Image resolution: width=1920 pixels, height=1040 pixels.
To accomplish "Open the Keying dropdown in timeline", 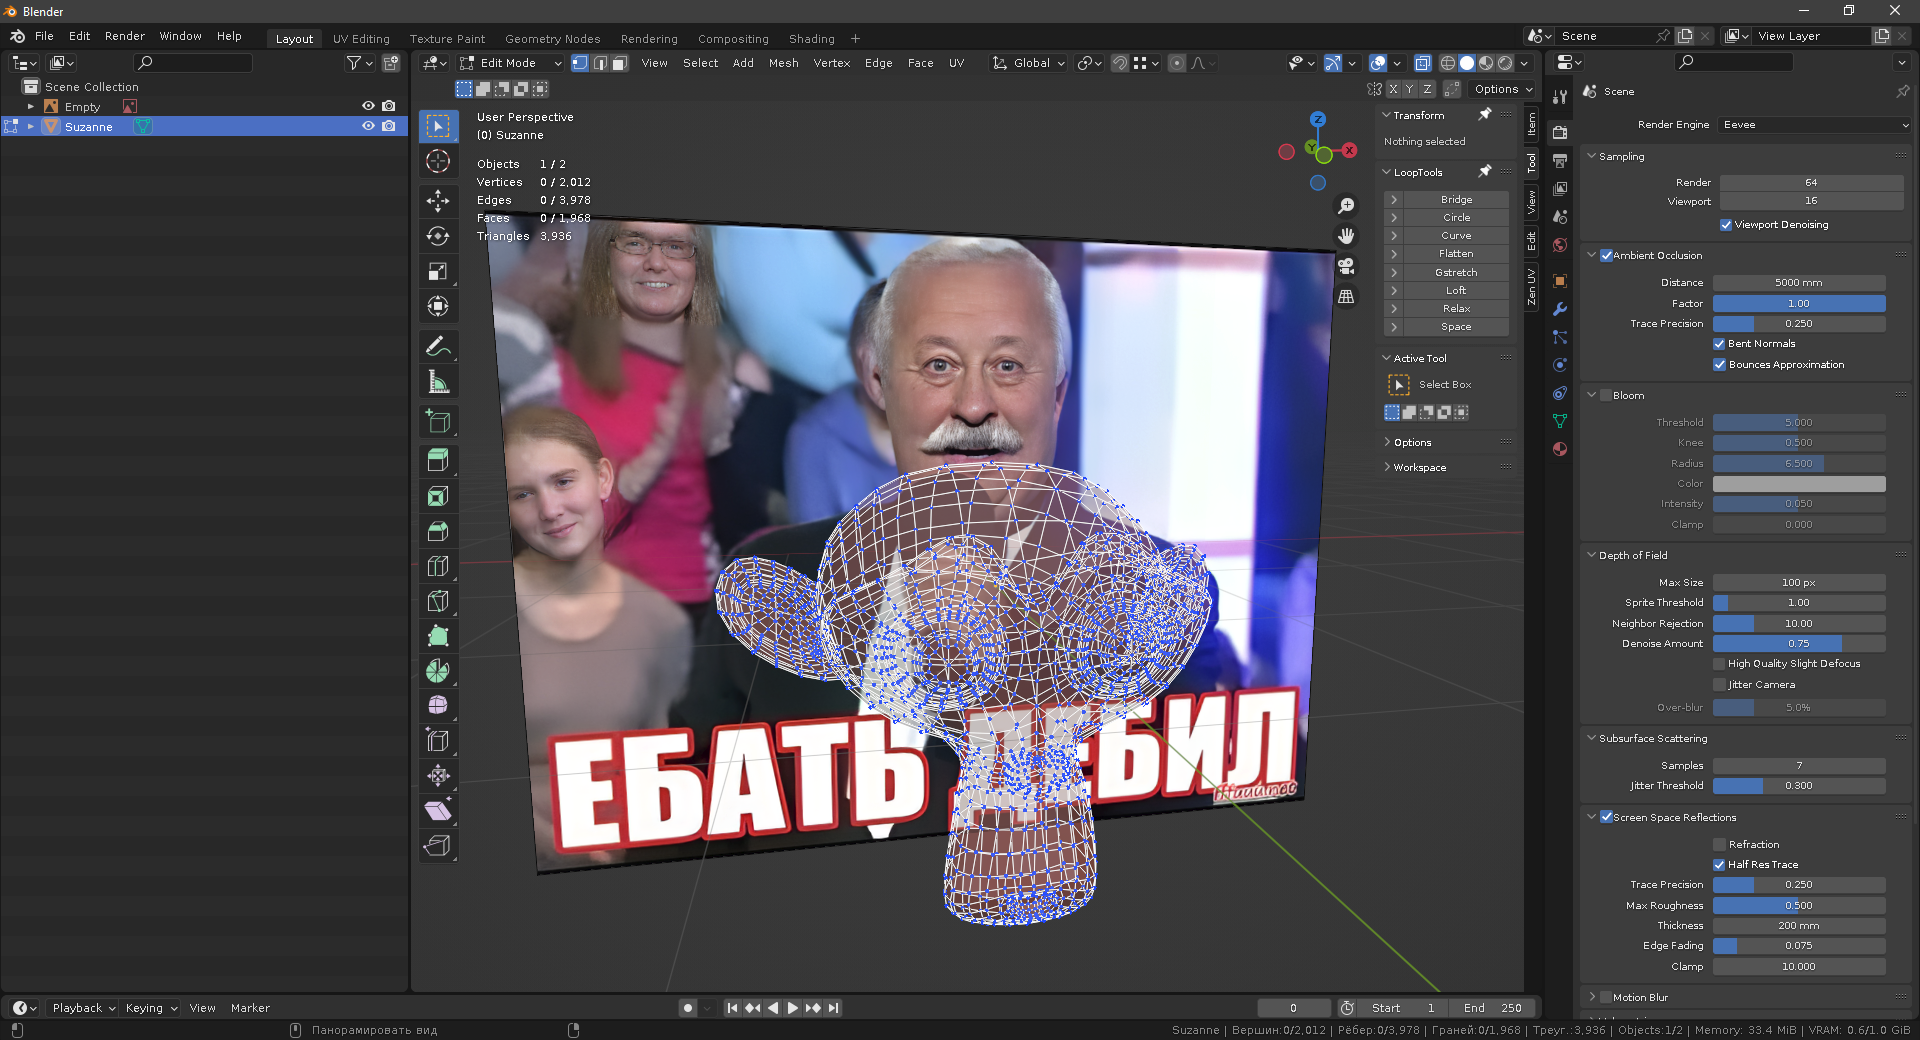I will (x=151, y=1008).
